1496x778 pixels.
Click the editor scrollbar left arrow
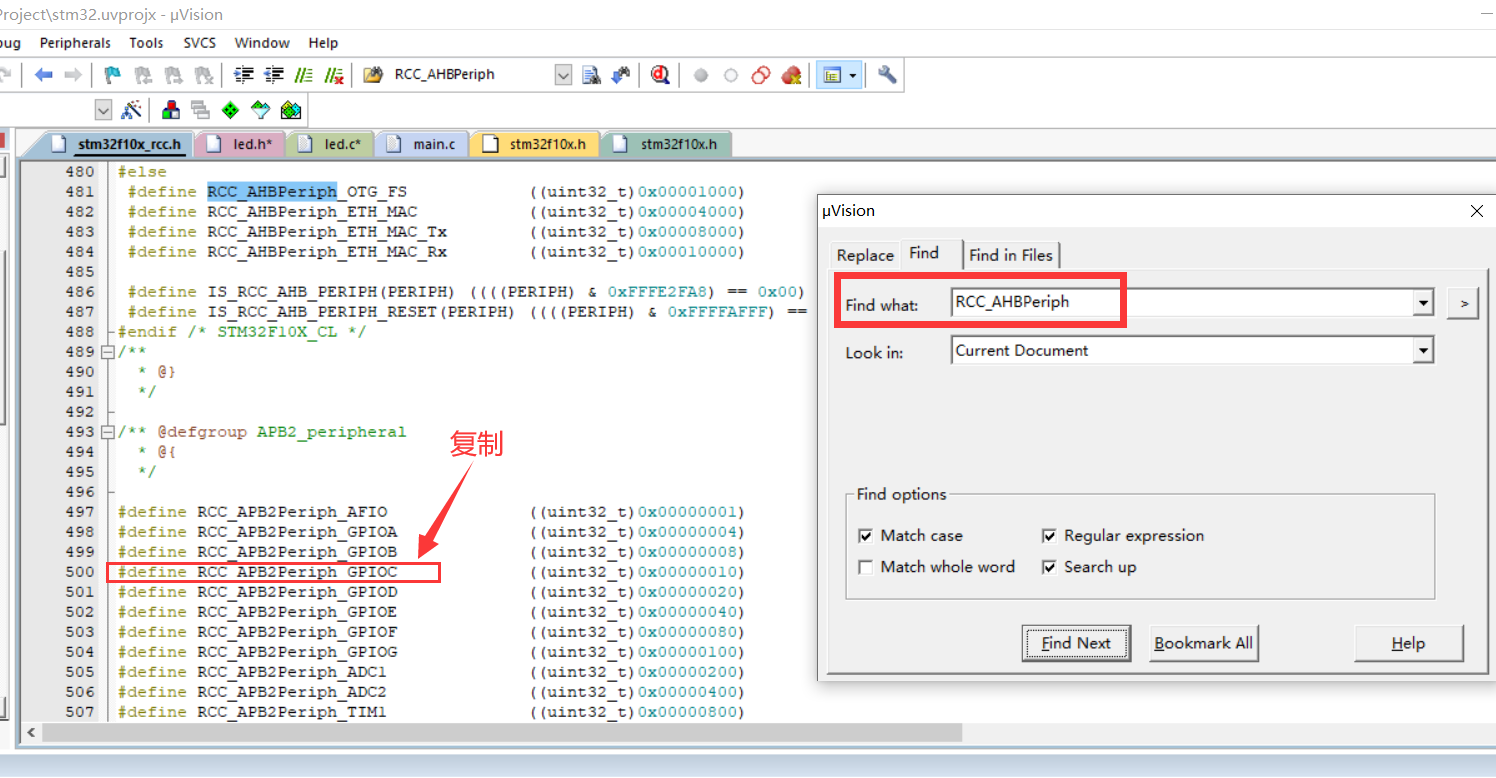[x=31, y=732]
